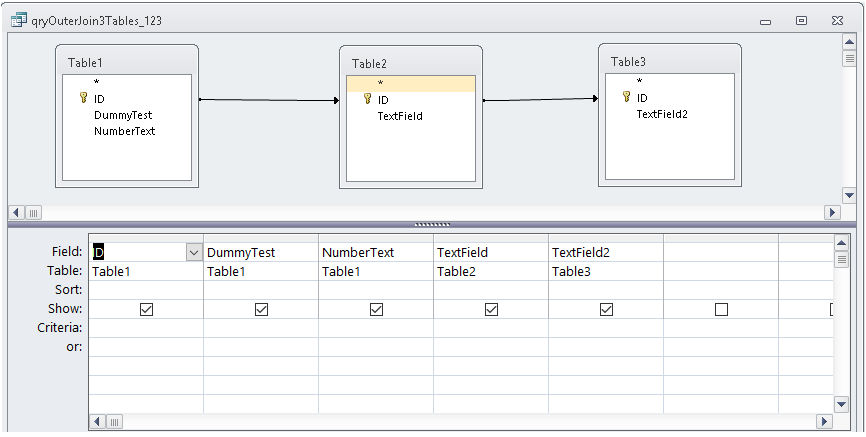Click the Table2 cell in Table row
The width and height of the screenshot is (866, 437).
[x=490, y=271]
